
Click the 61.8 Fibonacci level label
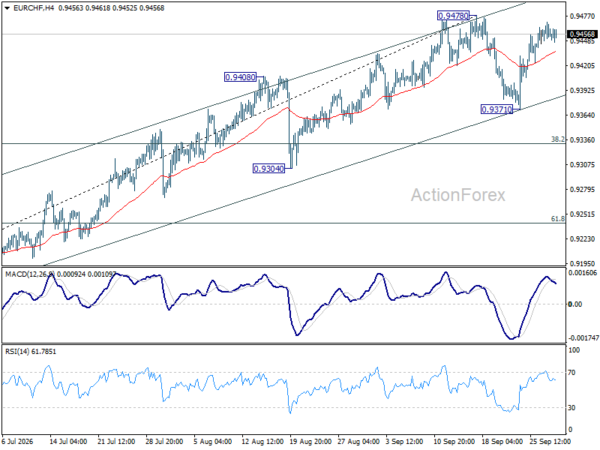point(558,218)
